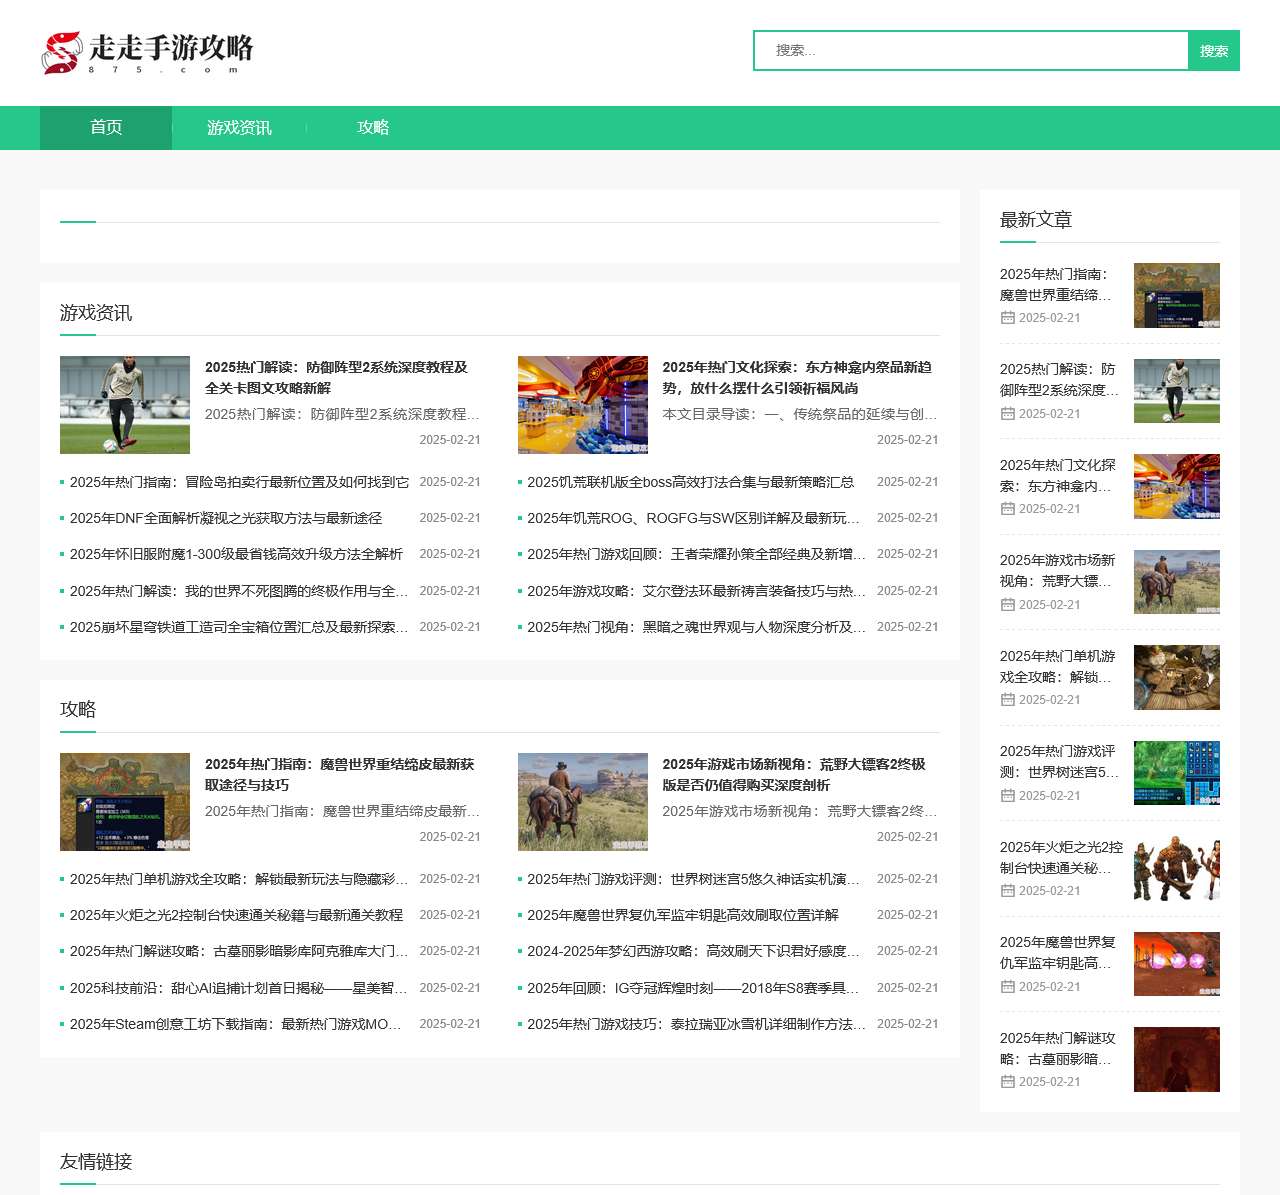Screen dimensions: 1280x1195
Task: Open 热门单机游戏全攻略 article link
Action: 239,879
